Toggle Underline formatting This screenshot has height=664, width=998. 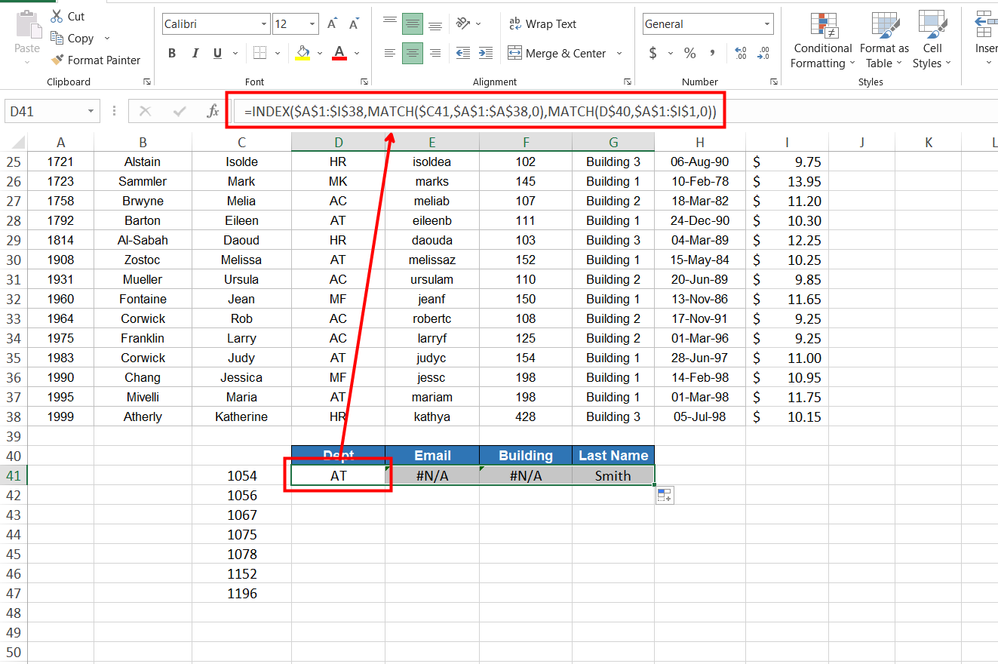coord(218,53)
